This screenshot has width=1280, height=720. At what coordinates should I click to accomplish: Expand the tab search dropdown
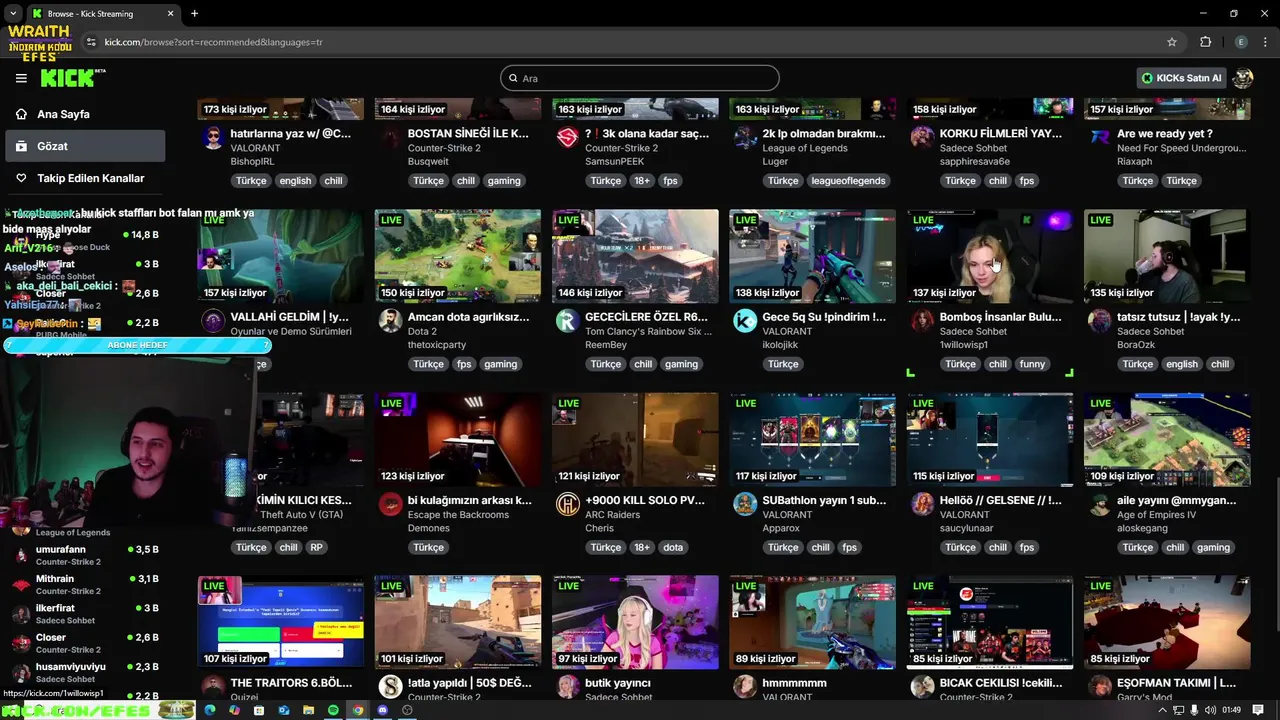pyautogui.click(x=12, y=13)
